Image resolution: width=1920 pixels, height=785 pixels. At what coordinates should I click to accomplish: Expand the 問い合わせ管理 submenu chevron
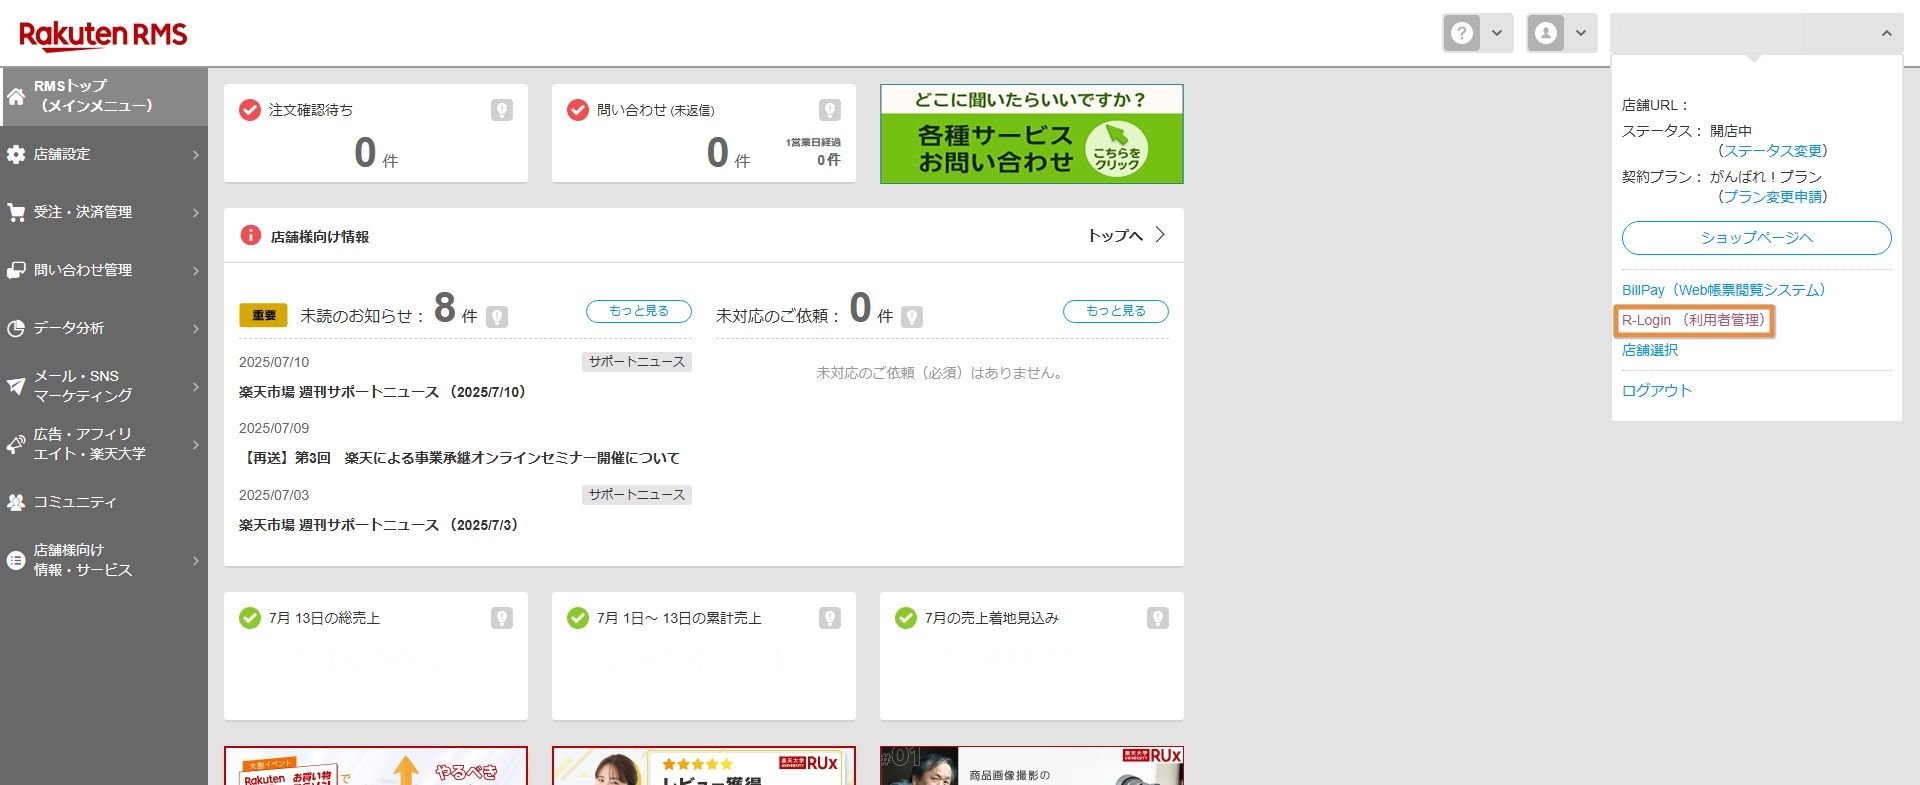[196, 271]
